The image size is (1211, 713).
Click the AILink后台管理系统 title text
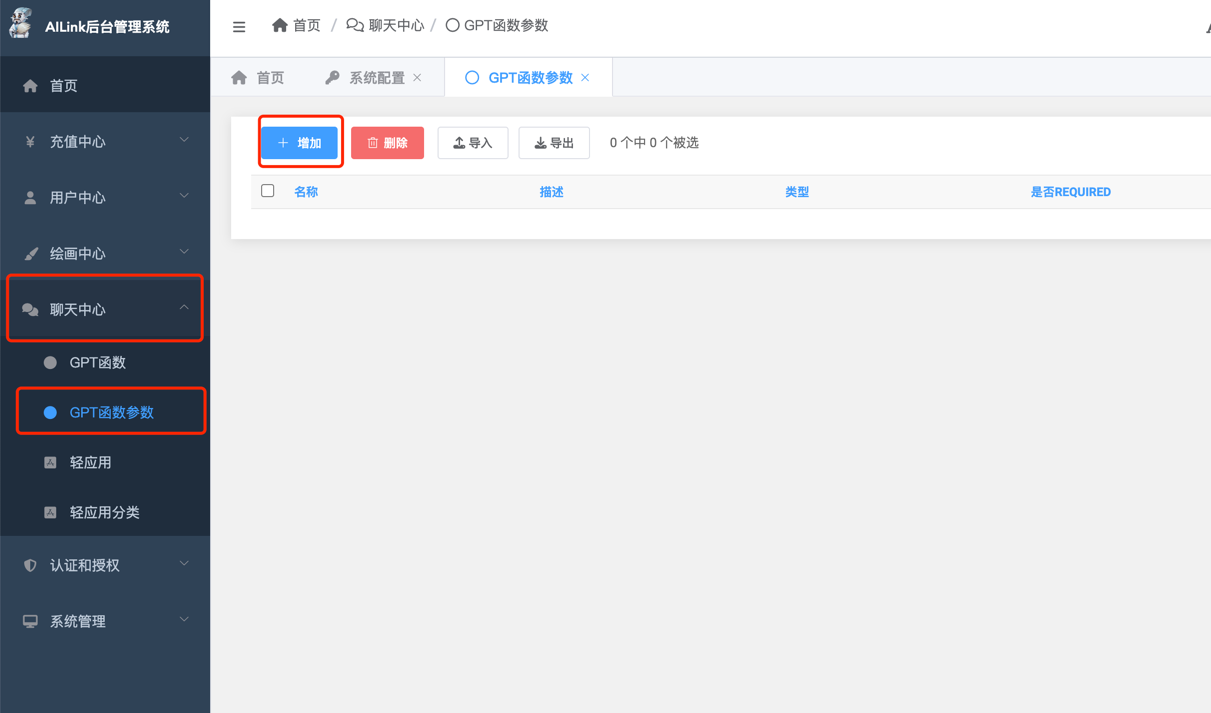107,27
